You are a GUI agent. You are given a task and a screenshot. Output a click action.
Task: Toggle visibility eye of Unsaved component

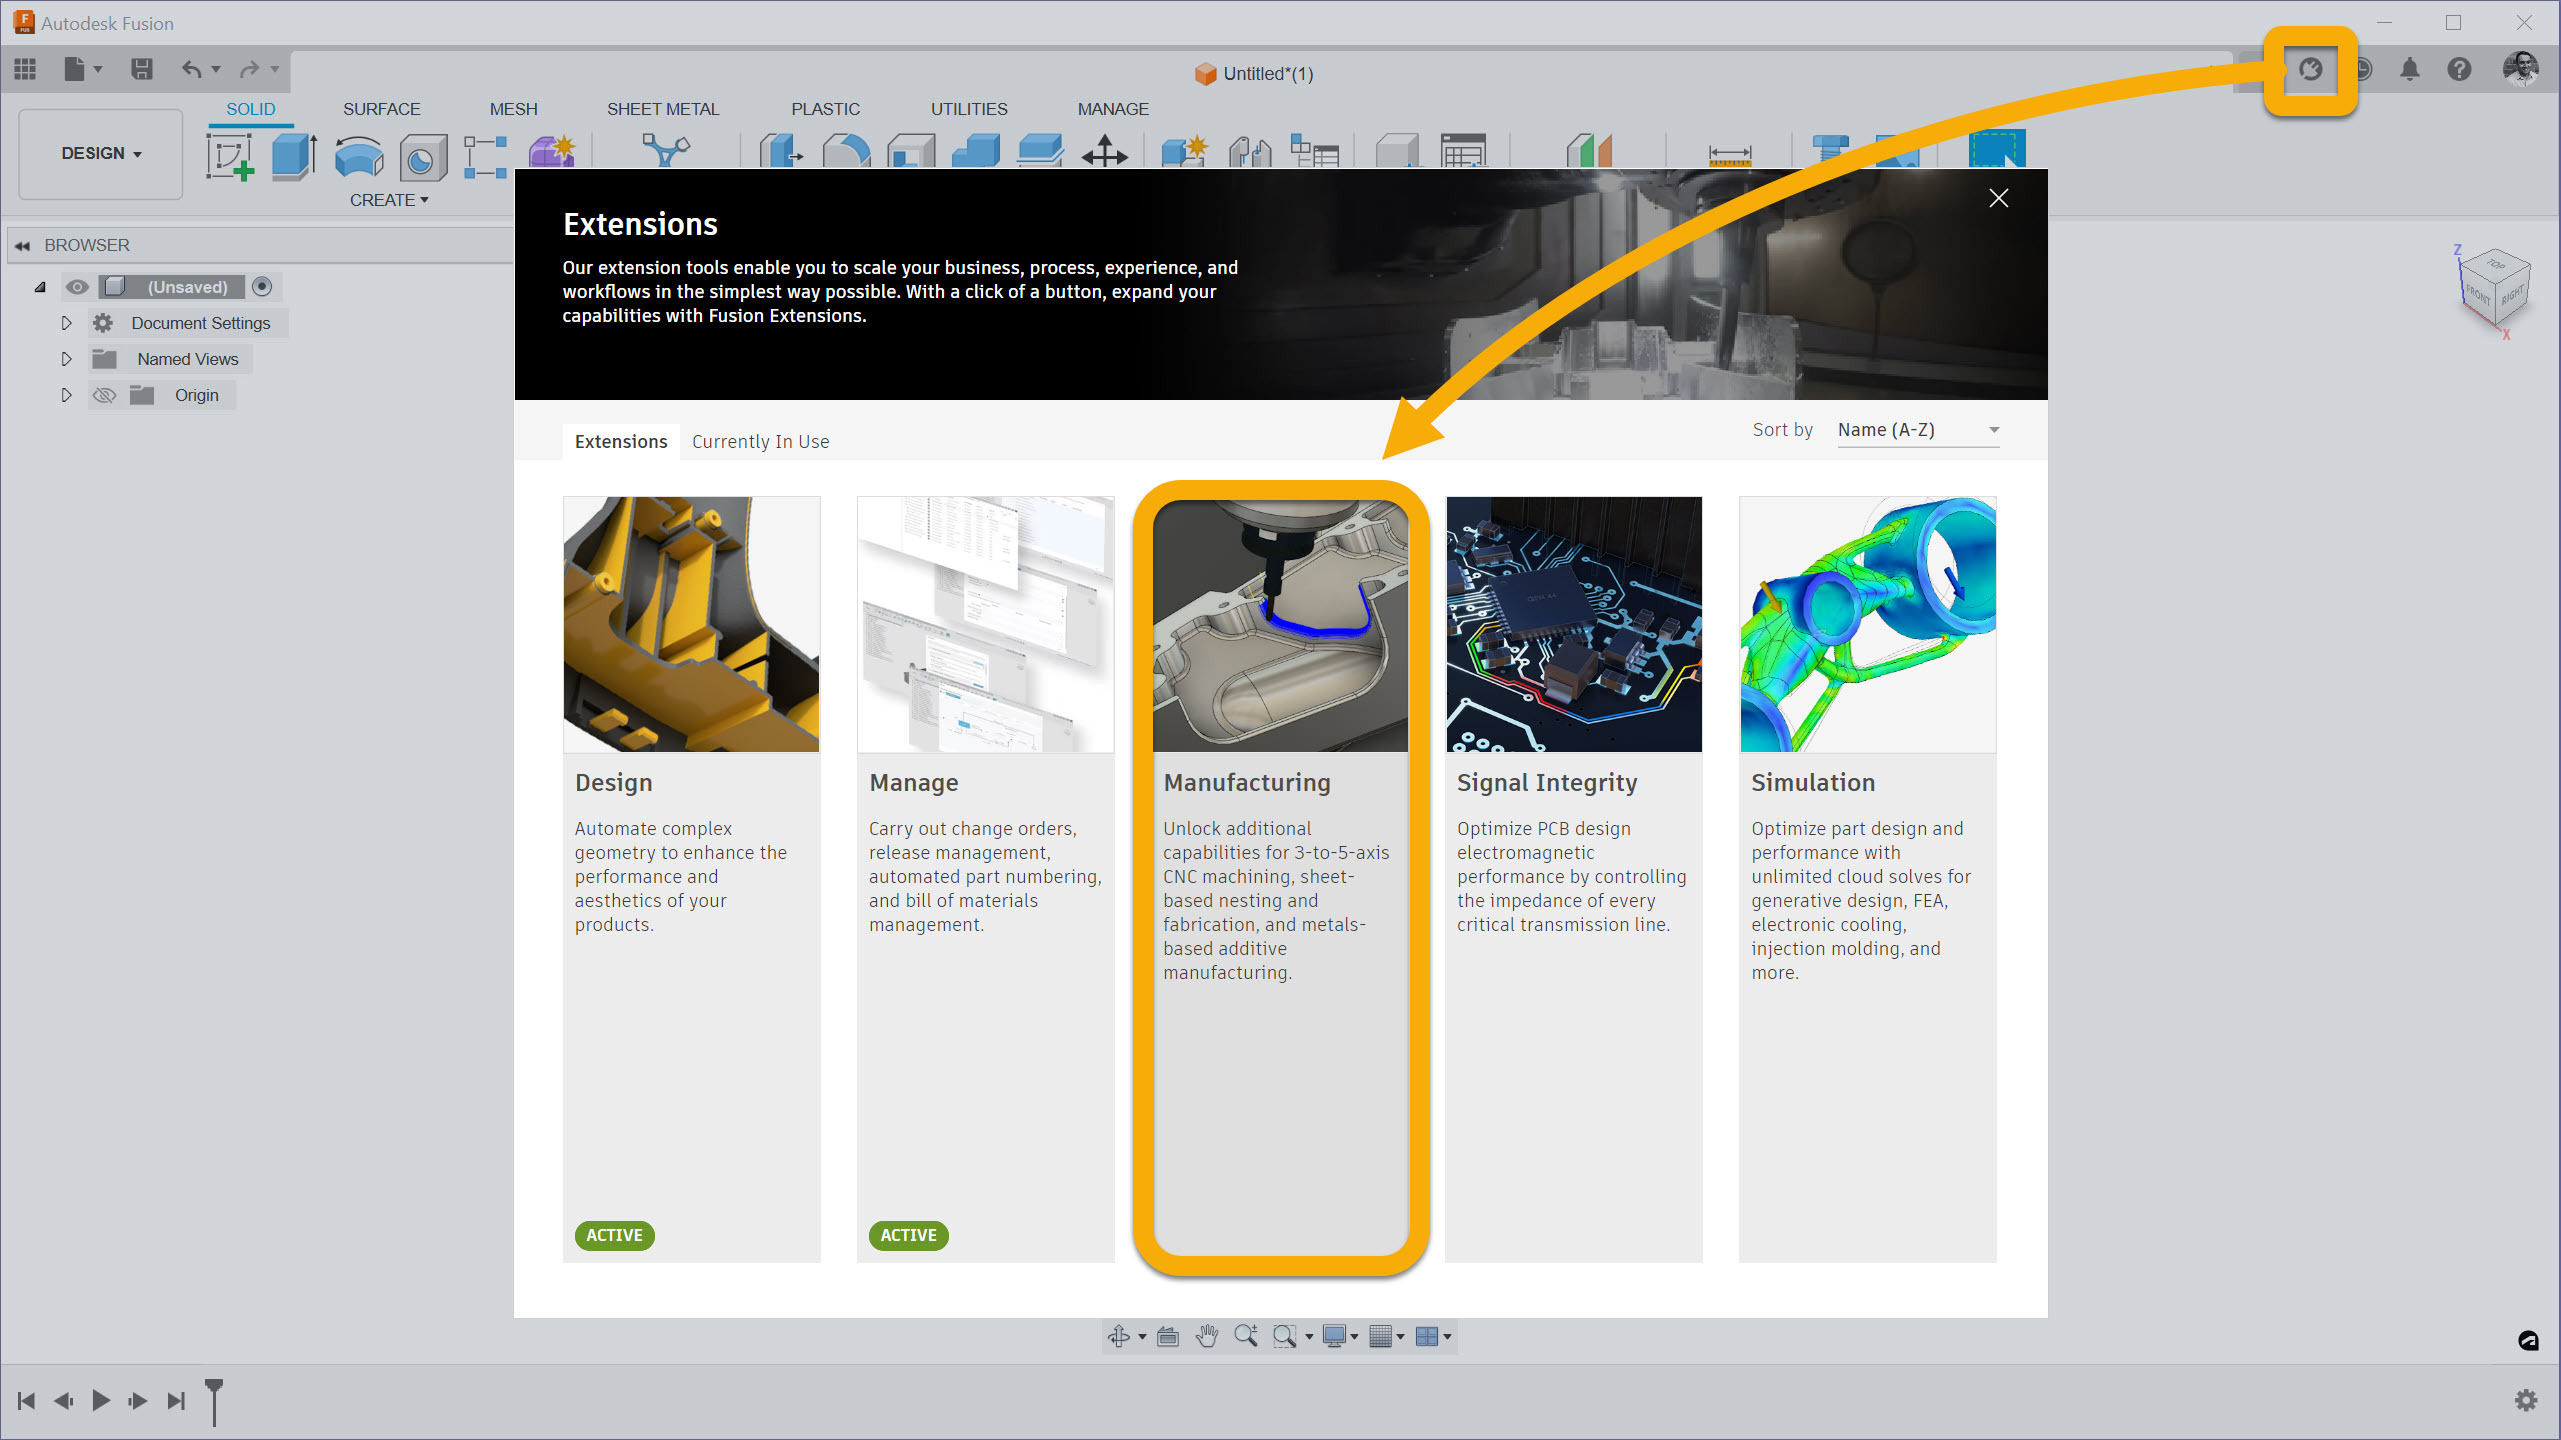[77, 287]
